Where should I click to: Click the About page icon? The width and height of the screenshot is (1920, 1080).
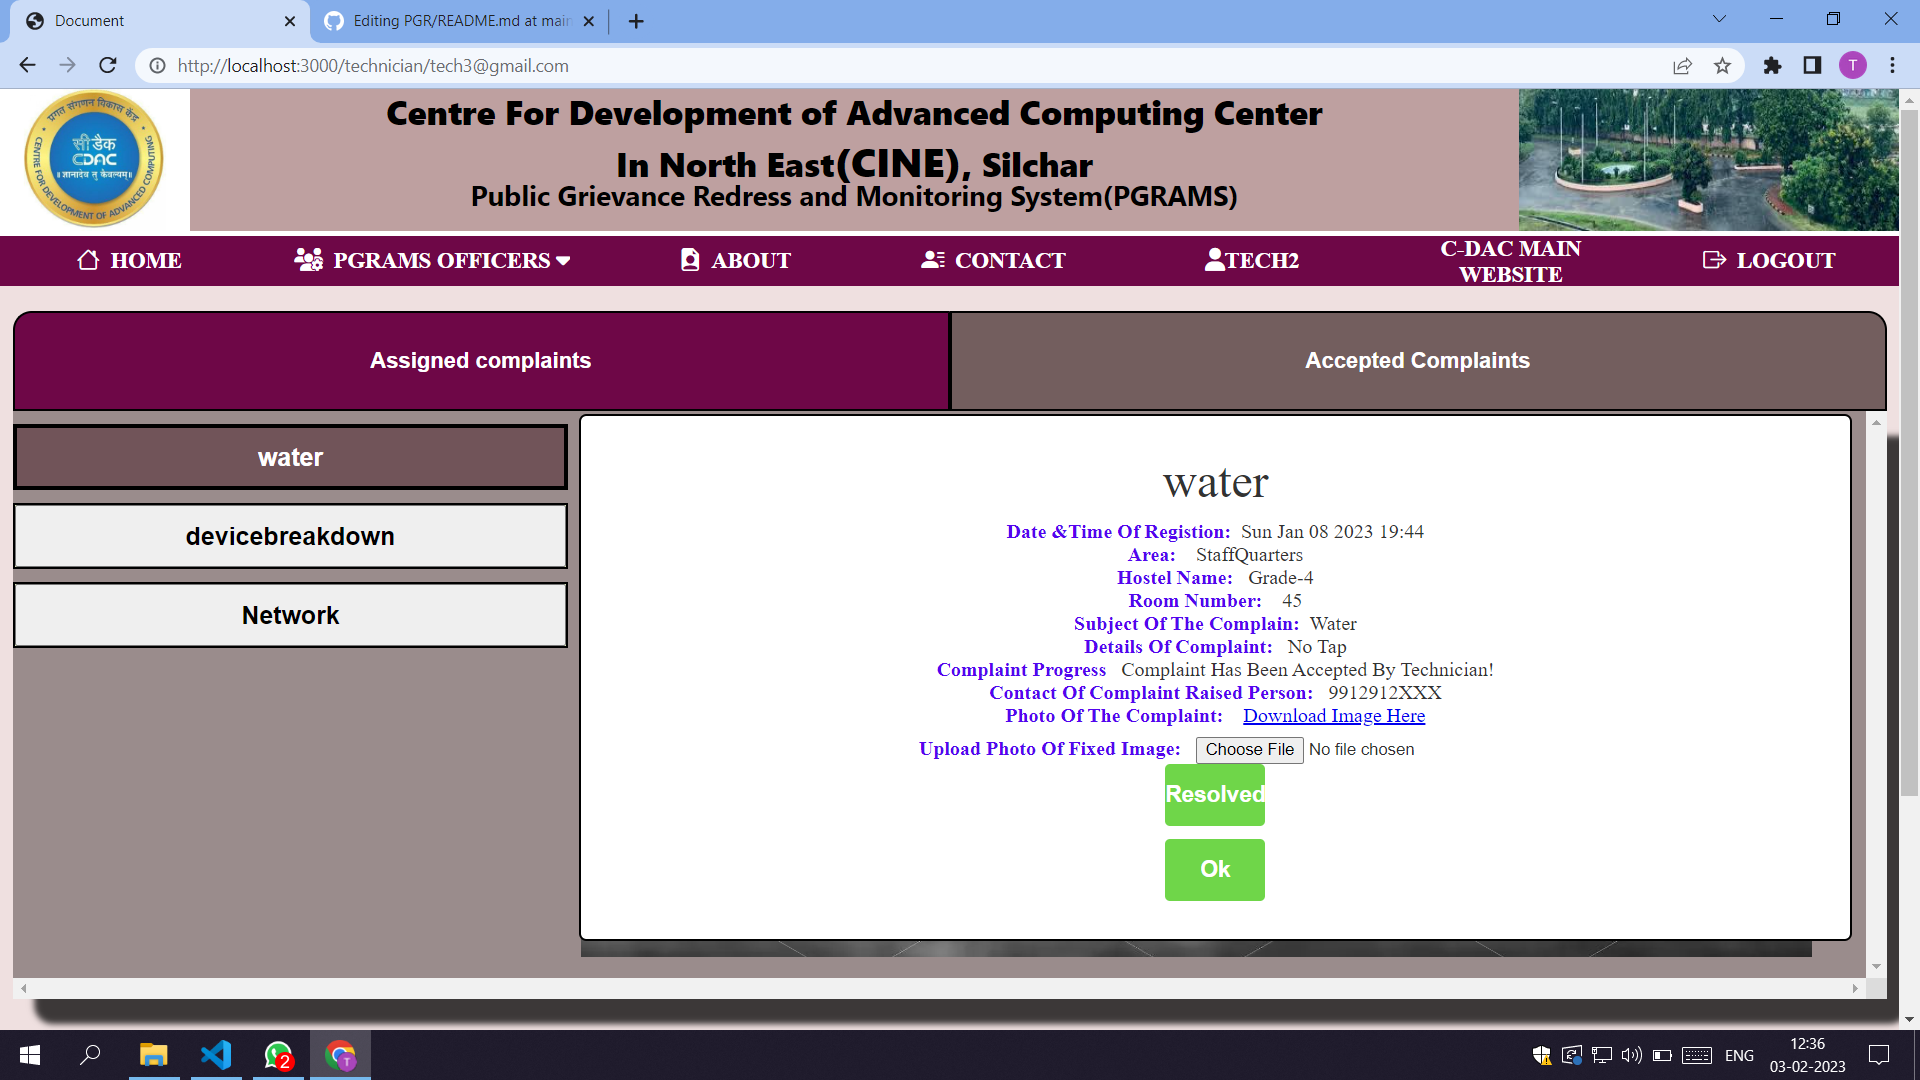[690, 260]
